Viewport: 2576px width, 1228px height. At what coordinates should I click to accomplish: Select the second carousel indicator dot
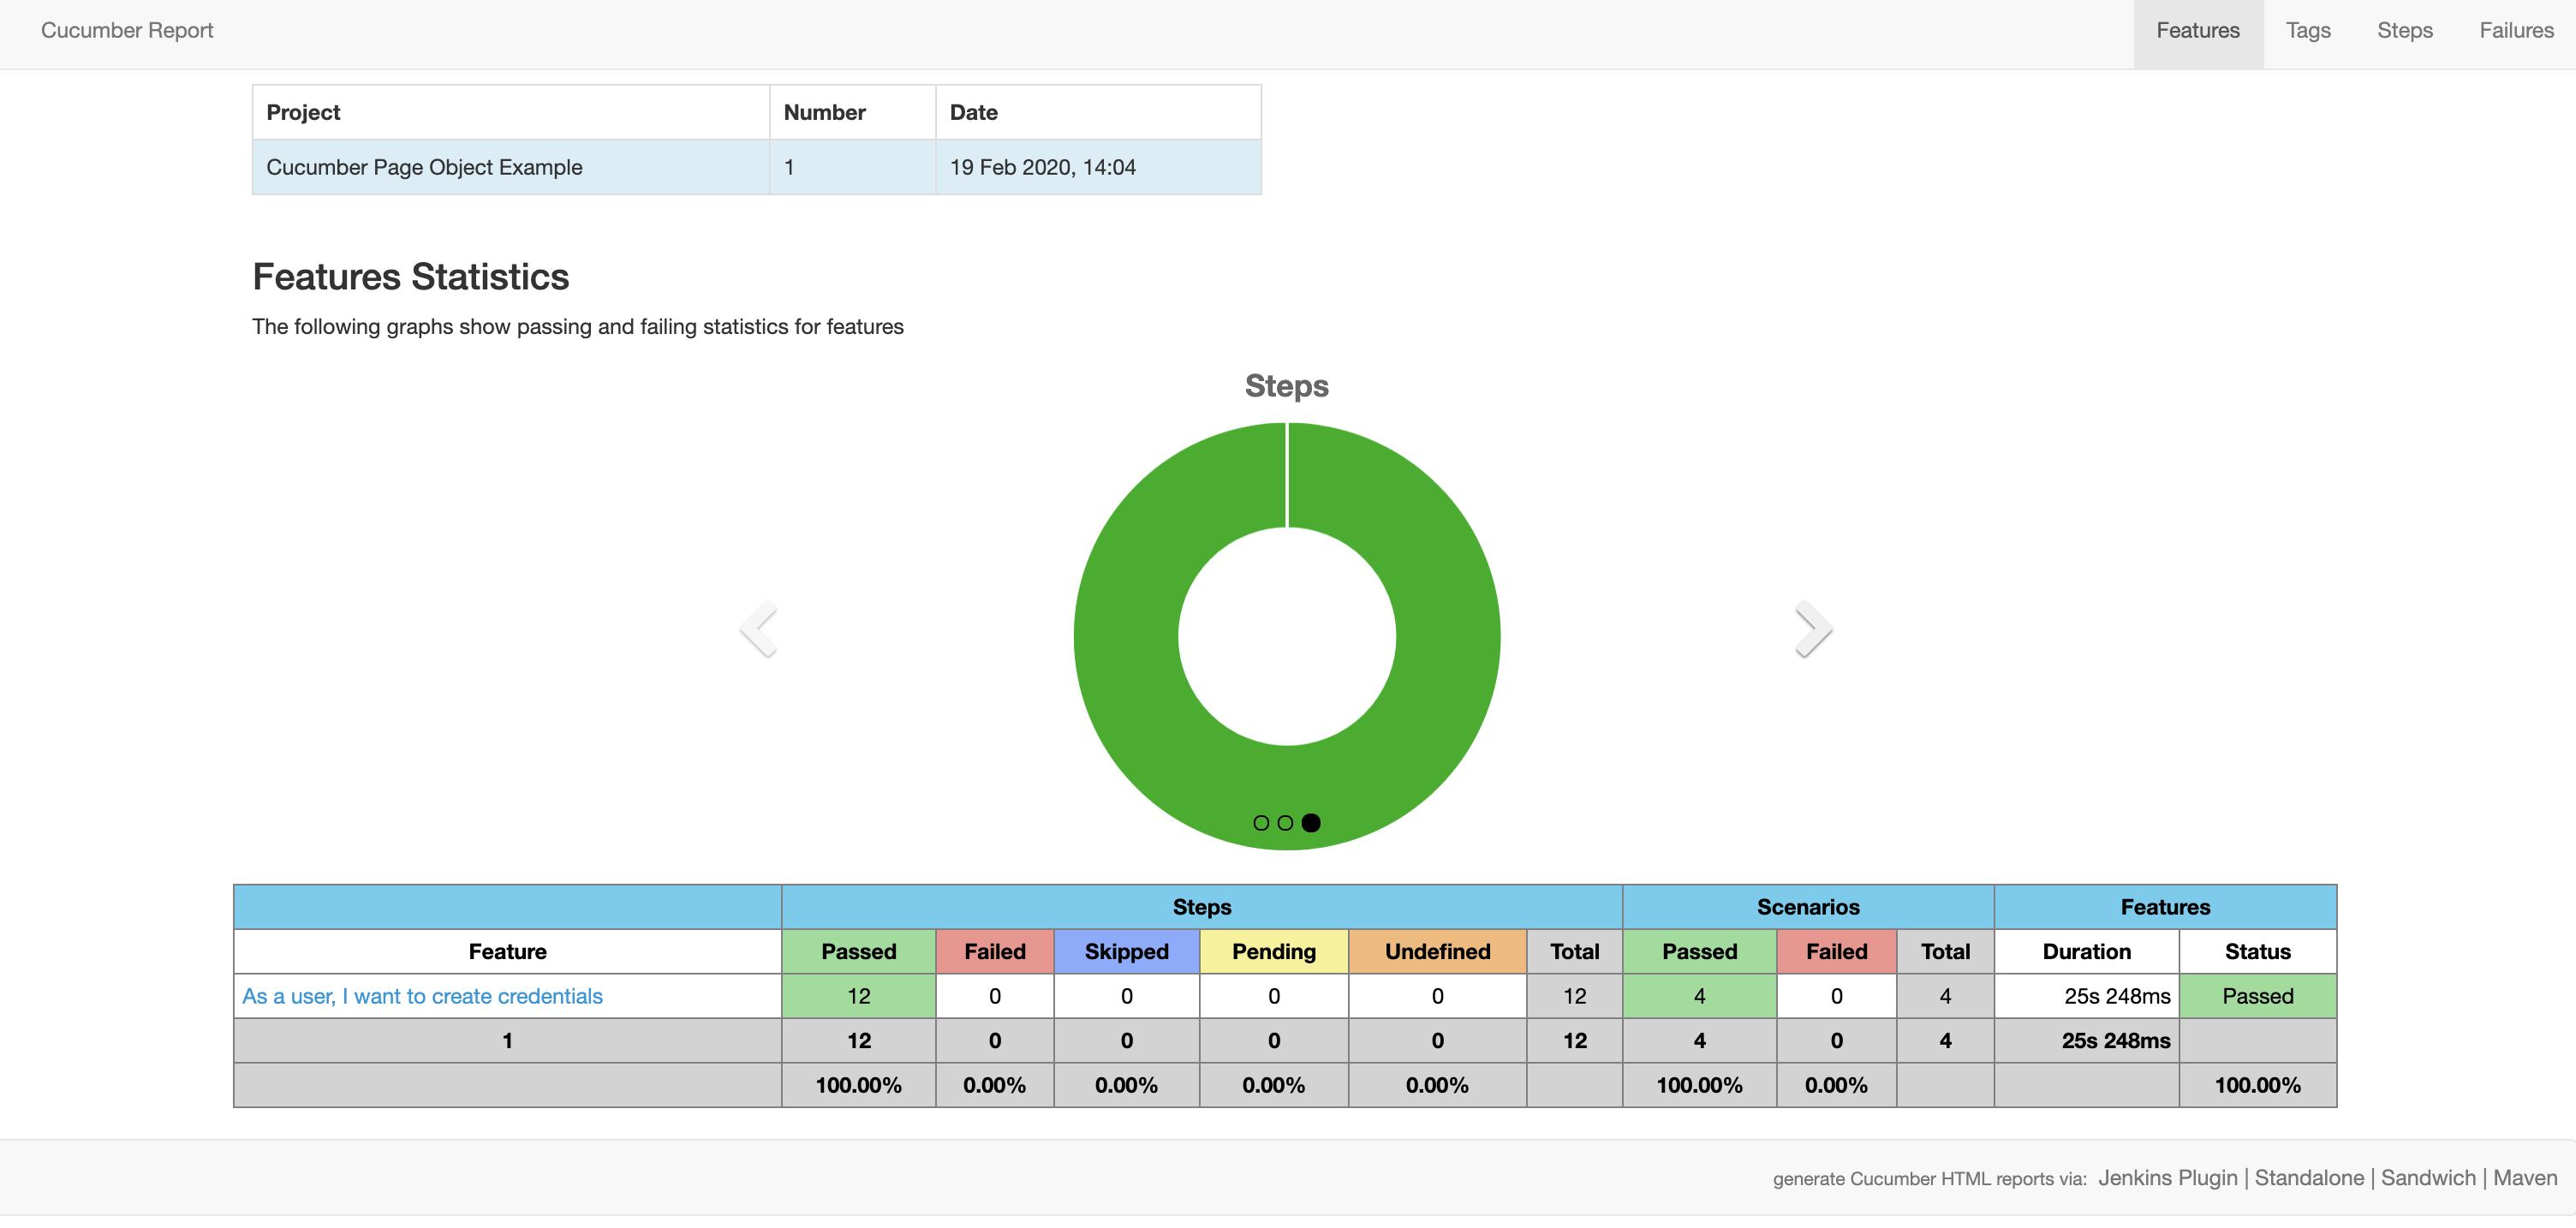tap(1285, 823)
